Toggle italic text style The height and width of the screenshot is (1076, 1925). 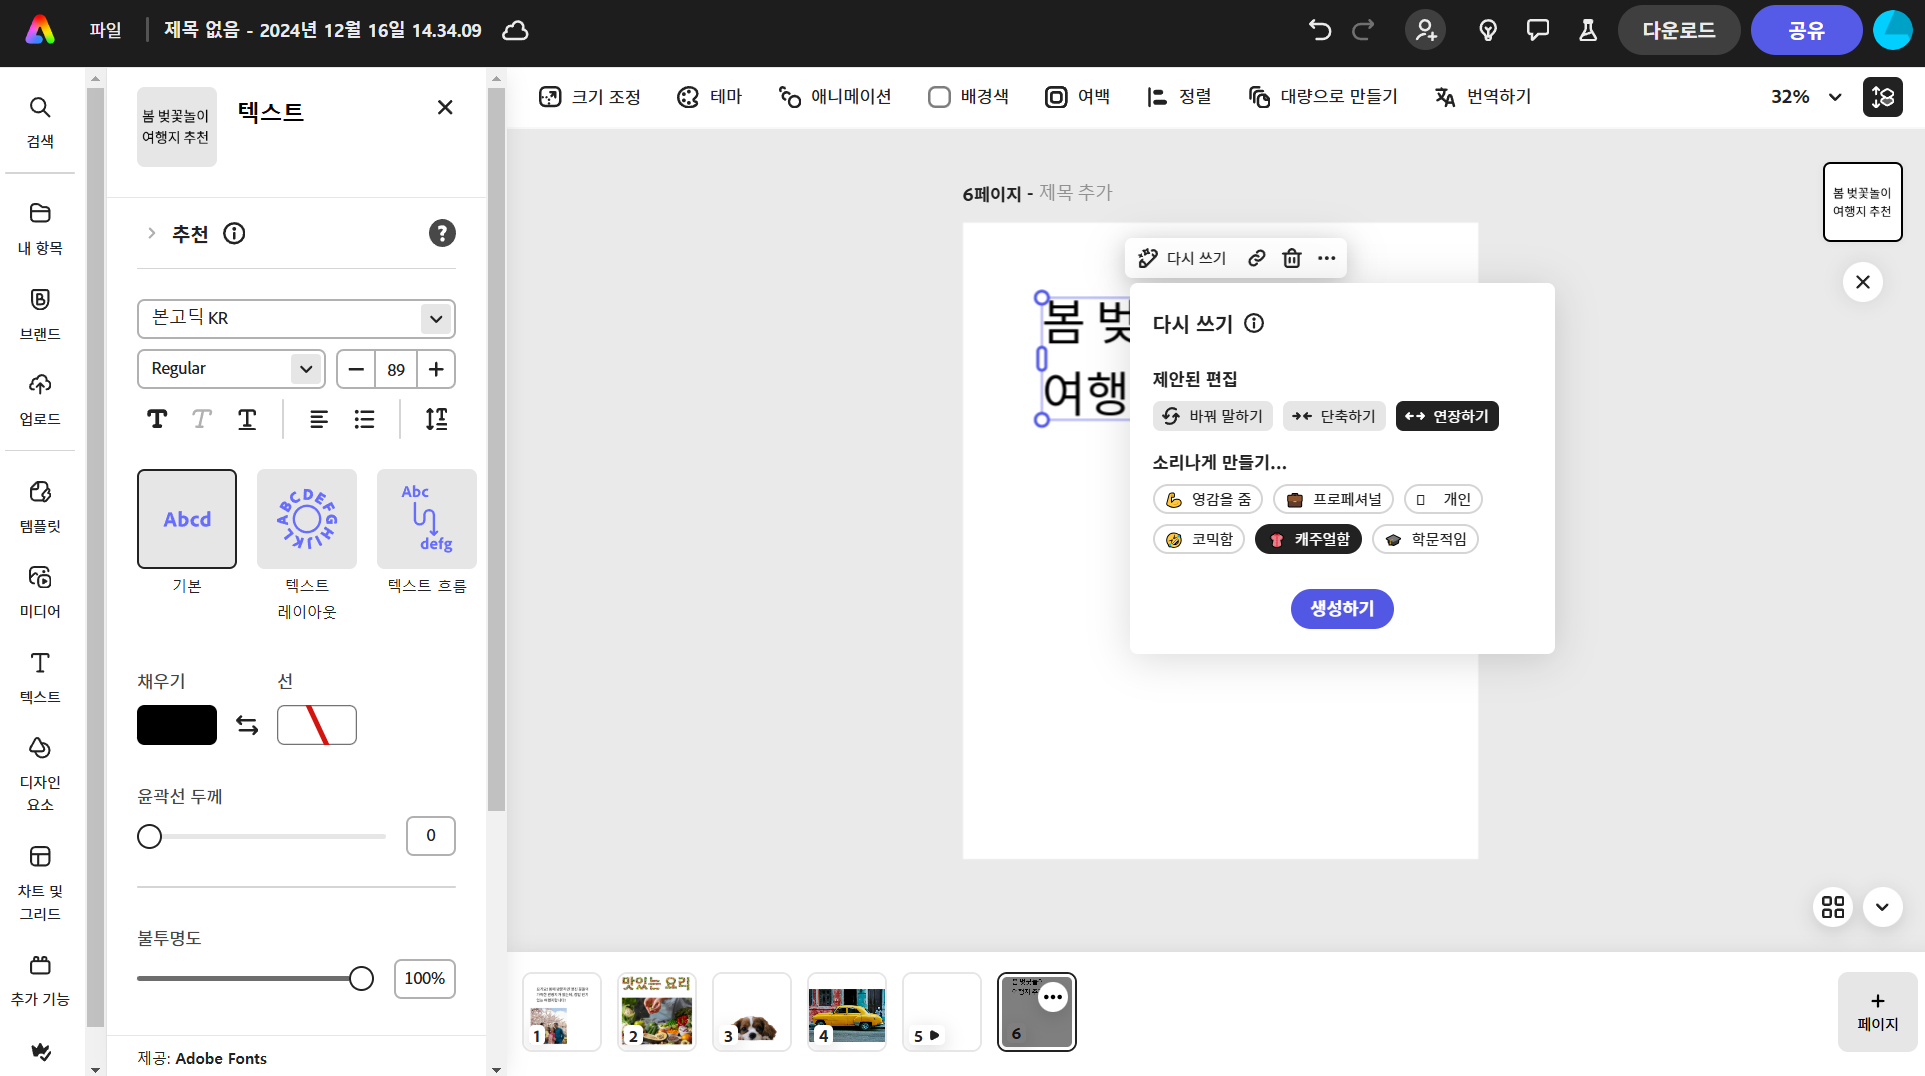pos(202,419)
